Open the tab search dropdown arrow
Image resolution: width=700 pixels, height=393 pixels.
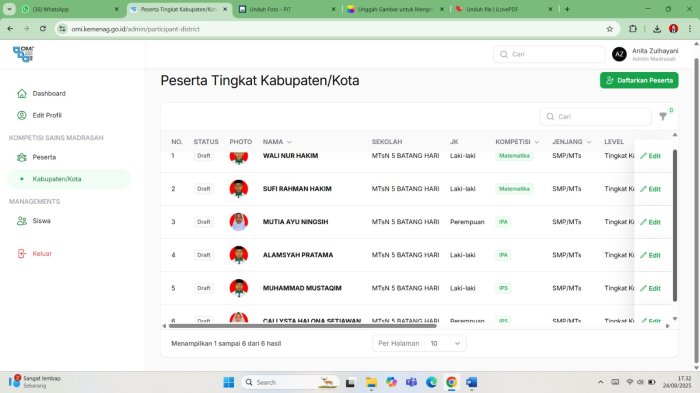[9, 9]
